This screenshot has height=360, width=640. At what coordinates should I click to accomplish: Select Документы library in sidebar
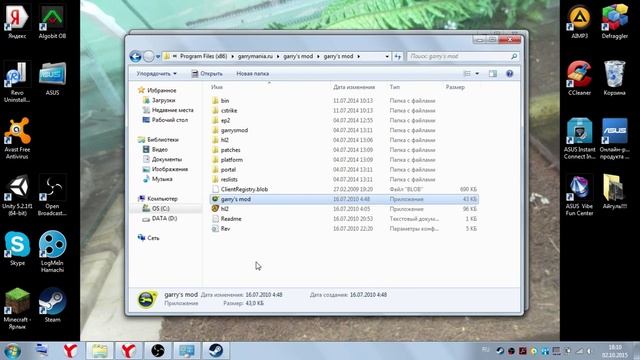point(162,159)
